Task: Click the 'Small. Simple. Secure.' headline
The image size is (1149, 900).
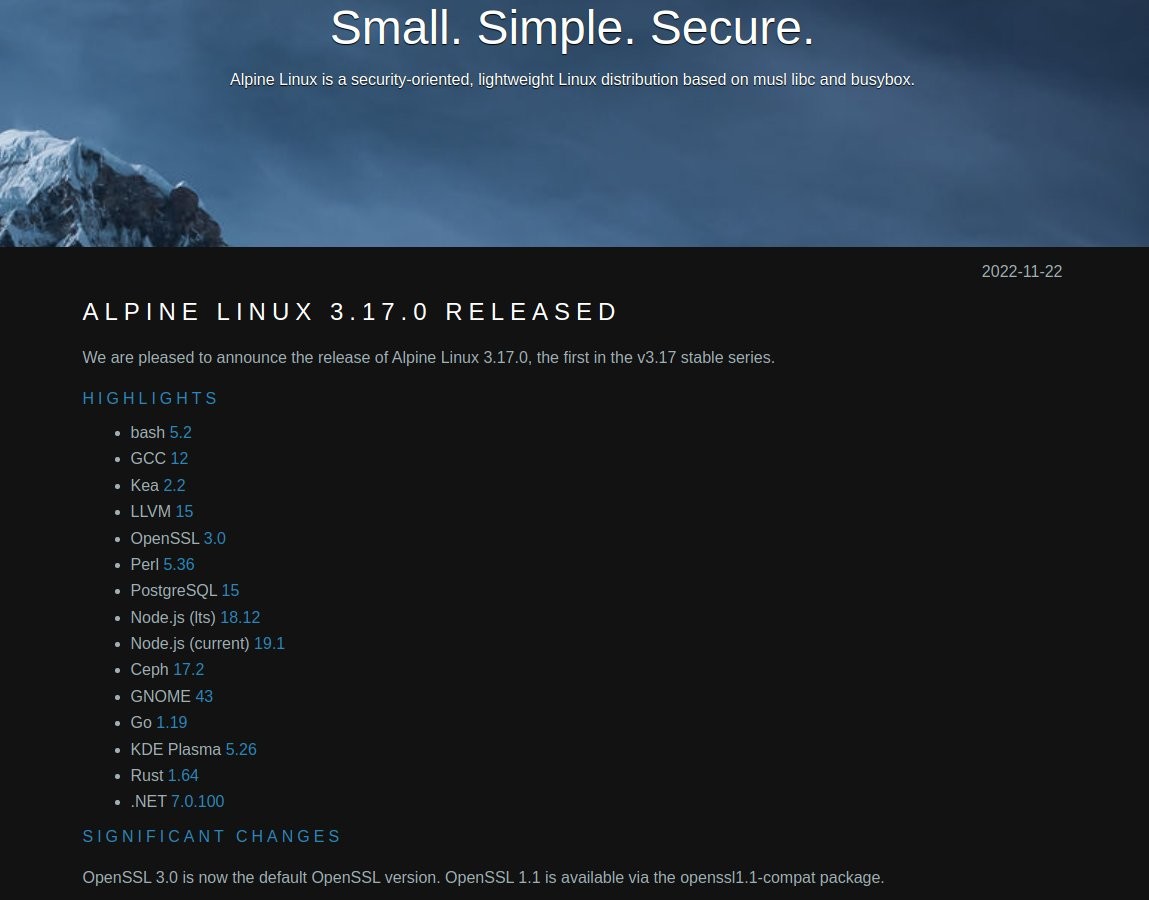Action: click(572, 28)
